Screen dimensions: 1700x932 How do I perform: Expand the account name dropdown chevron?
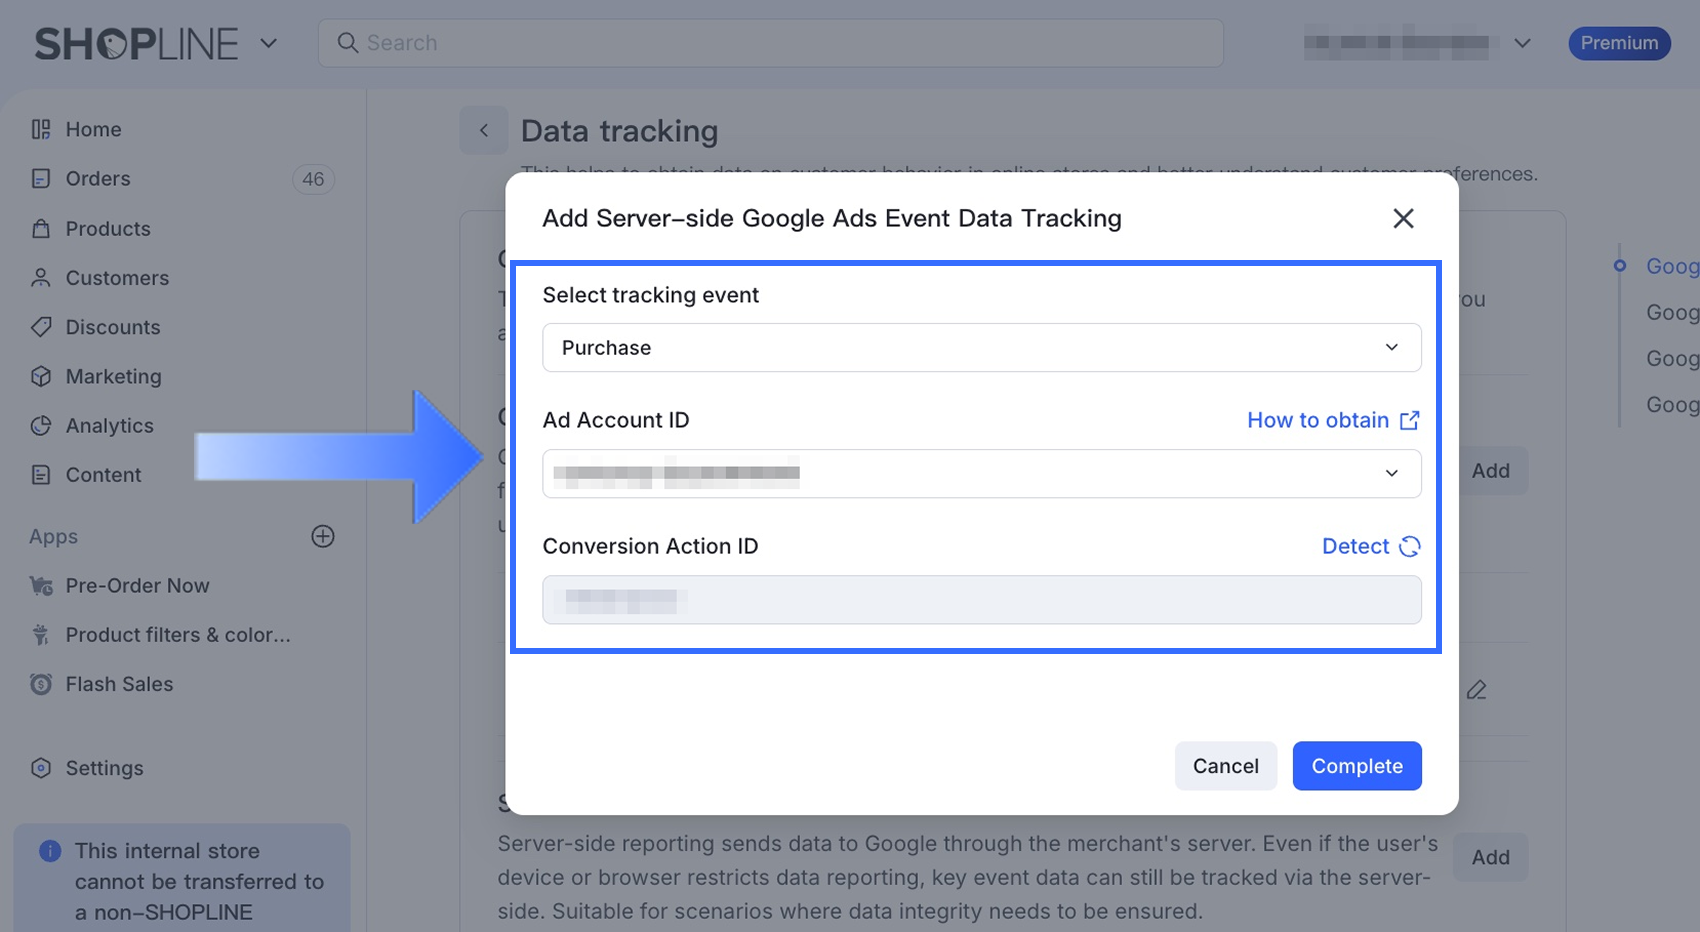point(1522,43)
